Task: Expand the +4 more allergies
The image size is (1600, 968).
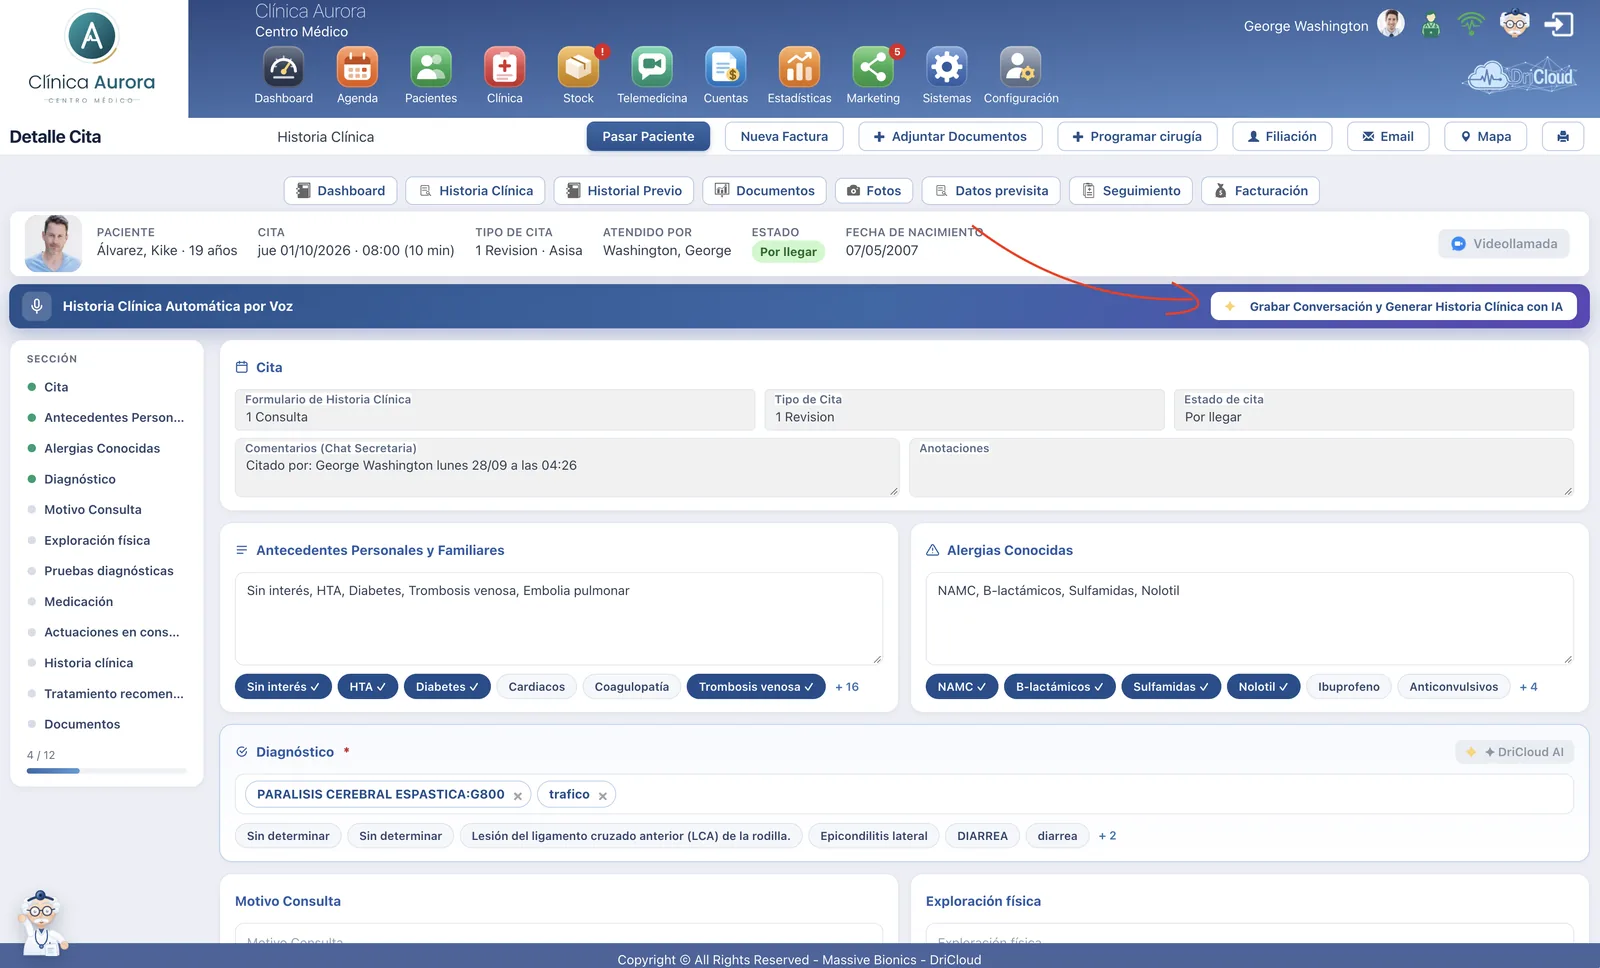Action: tap(1528, 687)
